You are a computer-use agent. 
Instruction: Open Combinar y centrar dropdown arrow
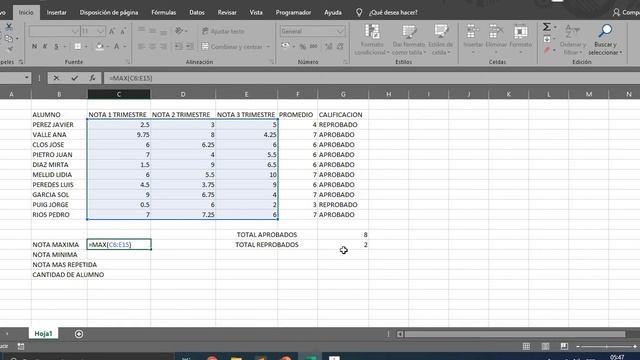268,47
